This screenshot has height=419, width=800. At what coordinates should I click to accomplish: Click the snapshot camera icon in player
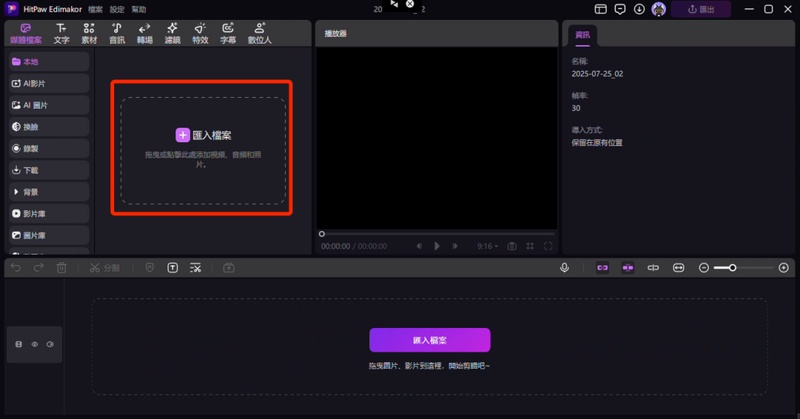(x=511, y=246)
